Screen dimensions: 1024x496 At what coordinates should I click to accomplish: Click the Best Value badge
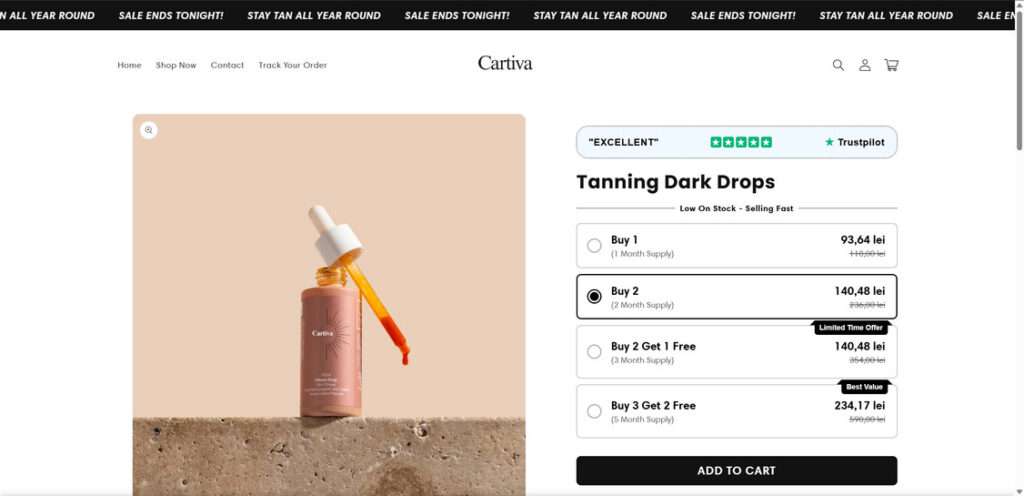tap(864, 386)
